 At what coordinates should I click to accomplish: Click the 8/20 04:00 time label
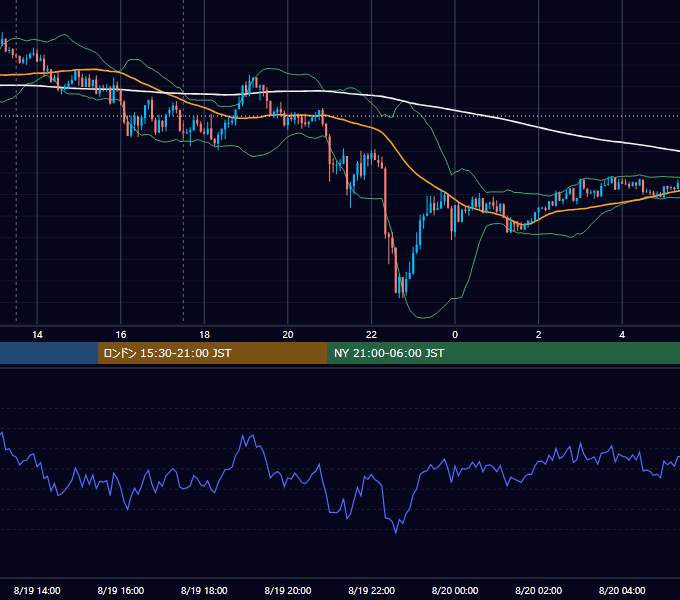[622, 590]
